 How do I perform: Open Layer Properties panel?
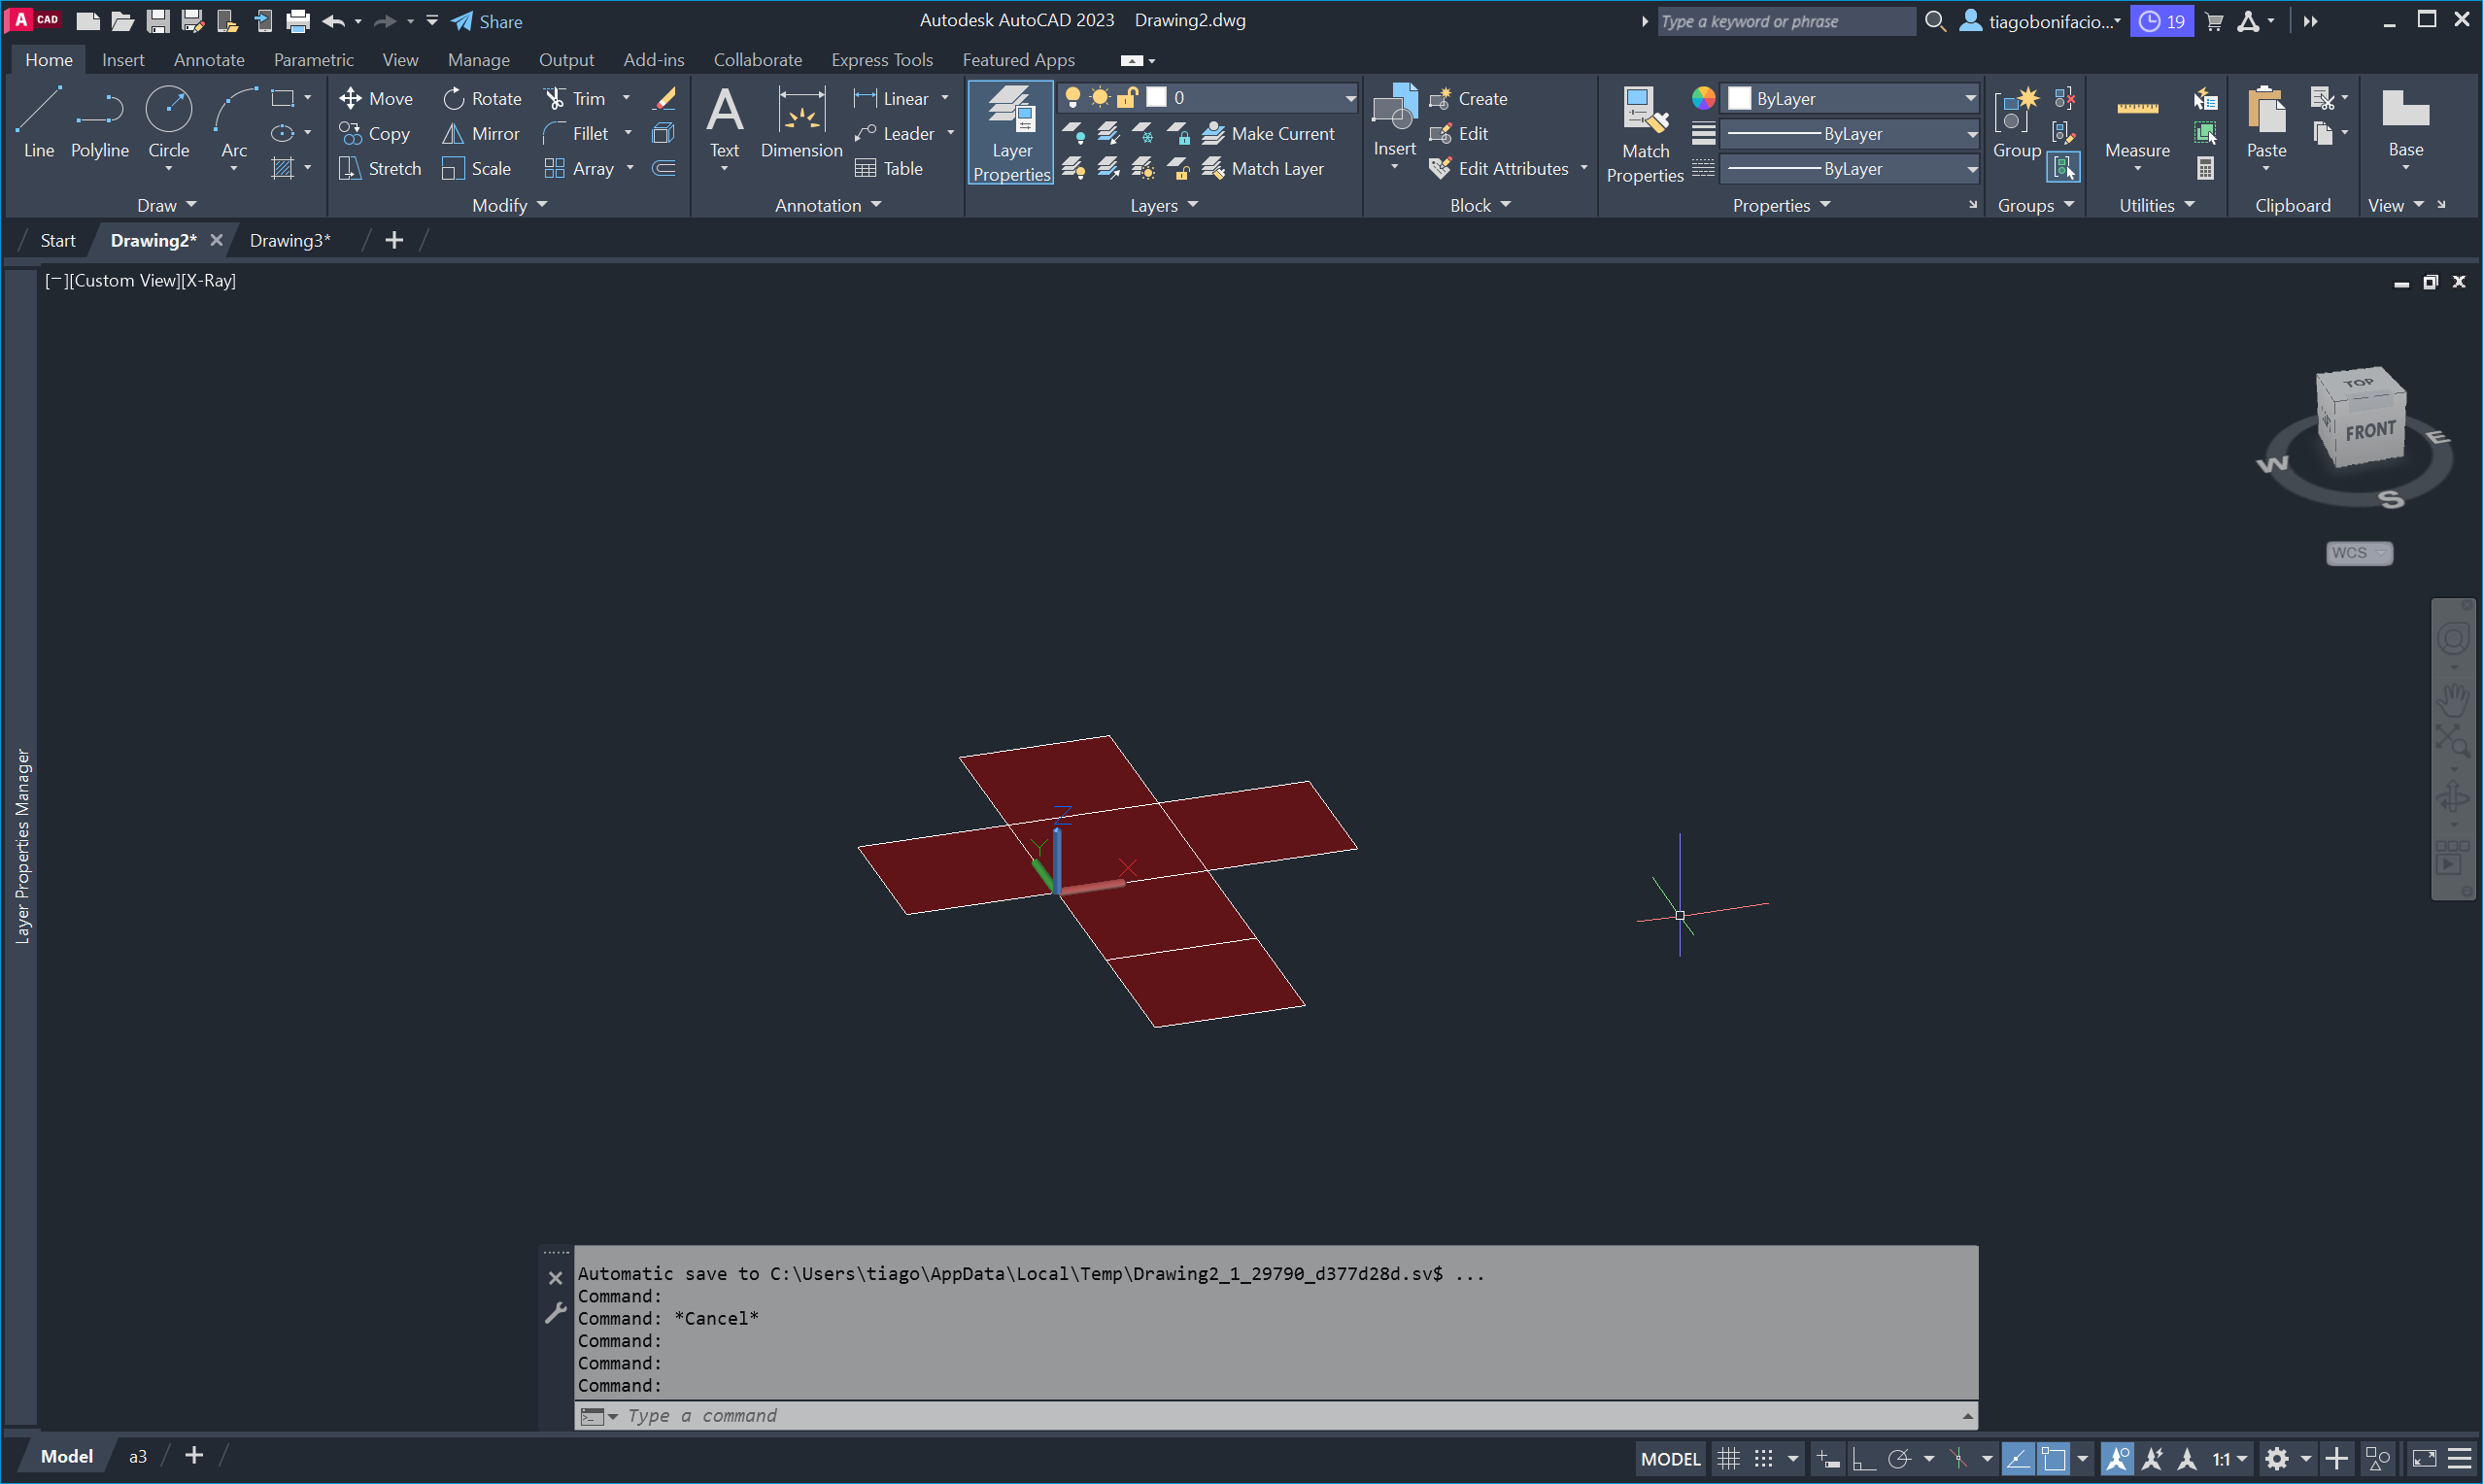(x=1010, y=132)
